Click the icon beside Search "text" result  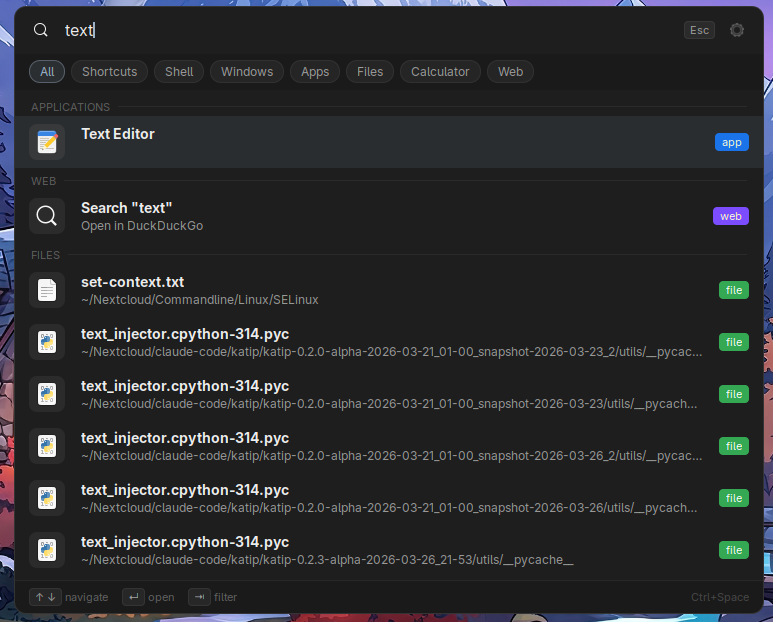tap(47, 216)
